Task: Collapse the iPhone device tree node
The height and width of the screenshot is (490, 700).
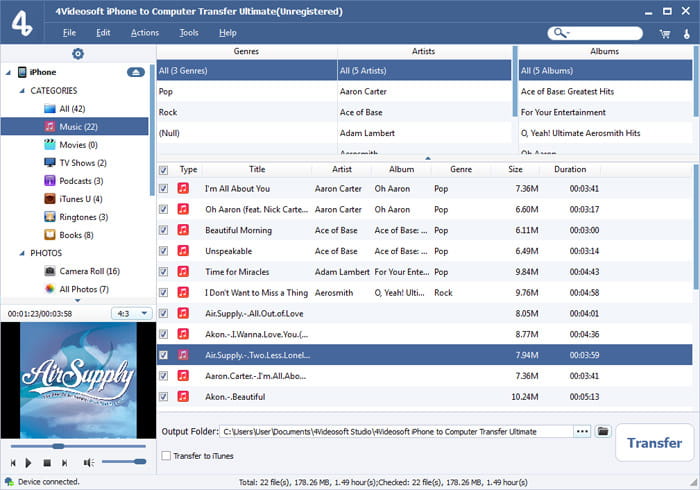Action: [8, 72]
